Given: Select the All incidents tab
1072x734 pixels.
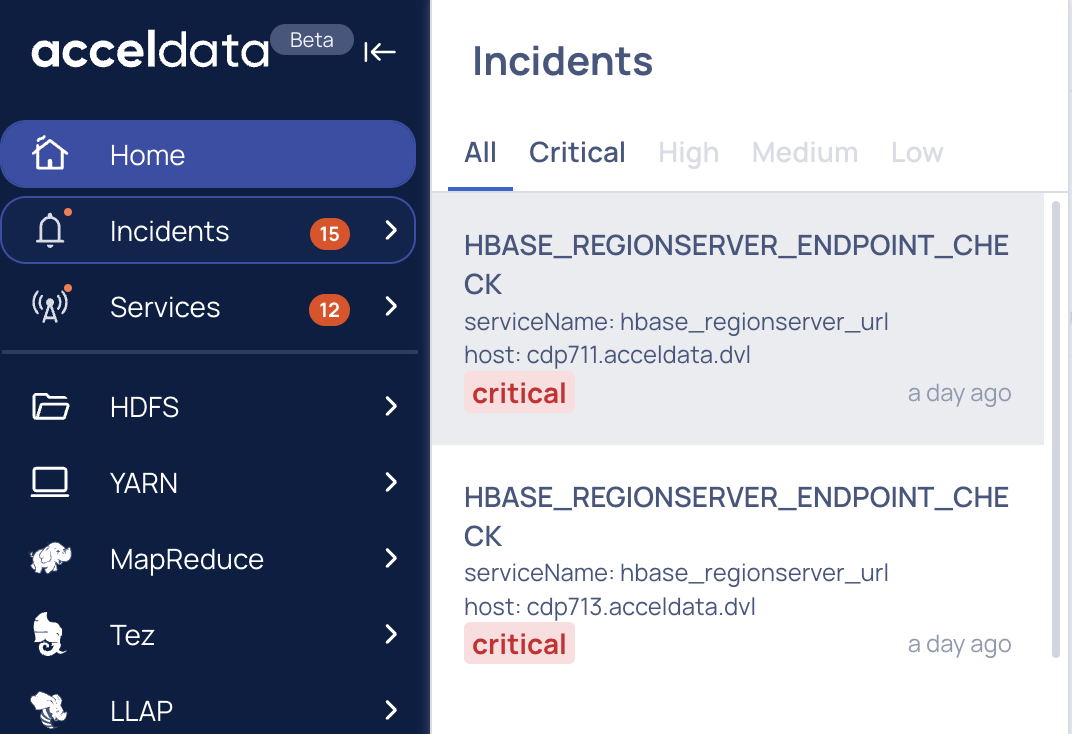Looking at the screenshot, I should pos(480,152).
